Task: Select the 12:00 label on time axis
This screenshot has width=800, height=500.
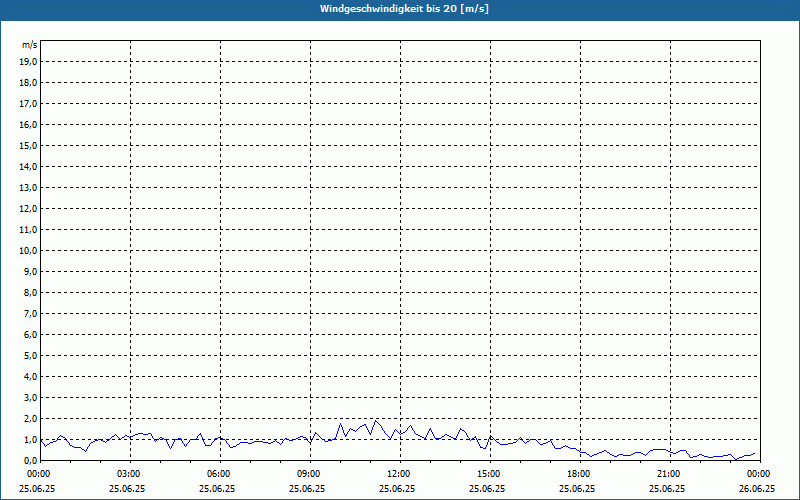Action: click(398, 474)
